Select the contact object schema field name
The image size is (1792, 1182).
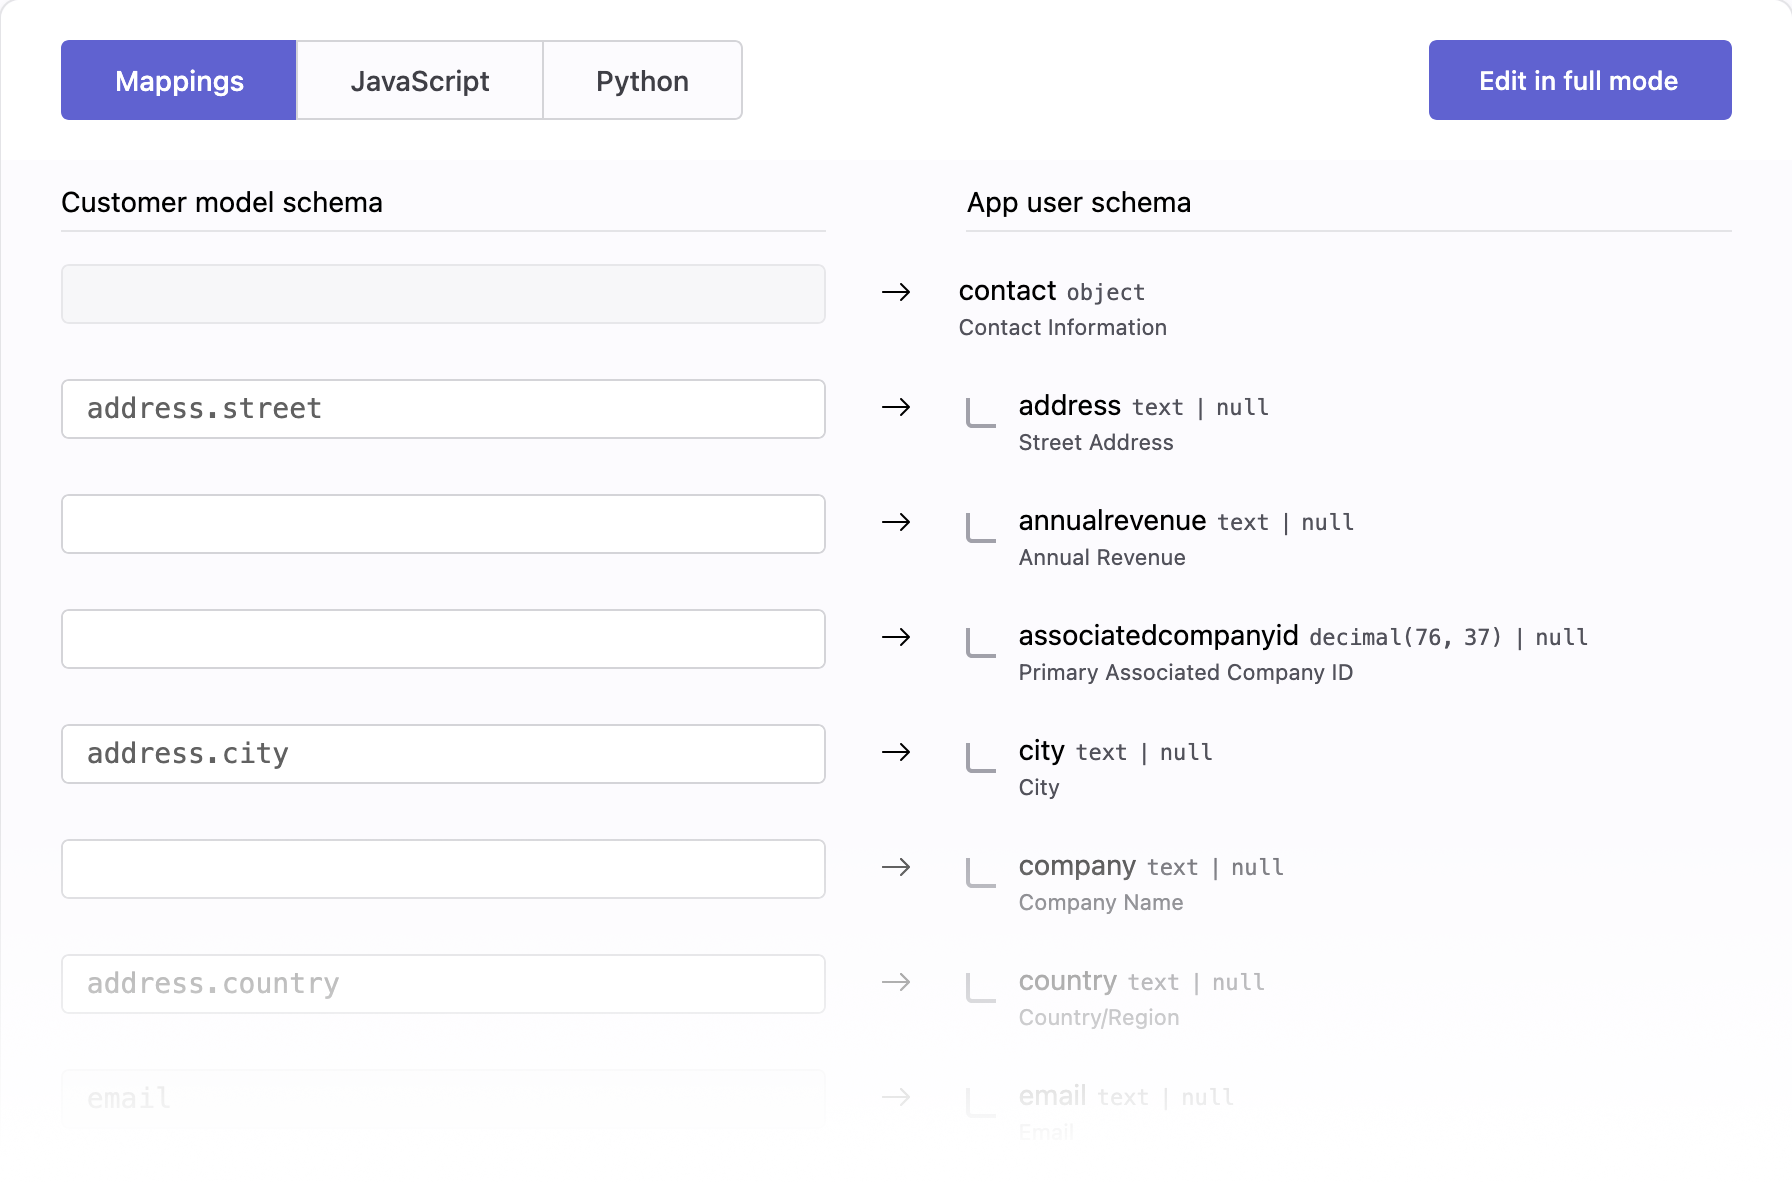pyautogui.click(x=1007, y=291)
